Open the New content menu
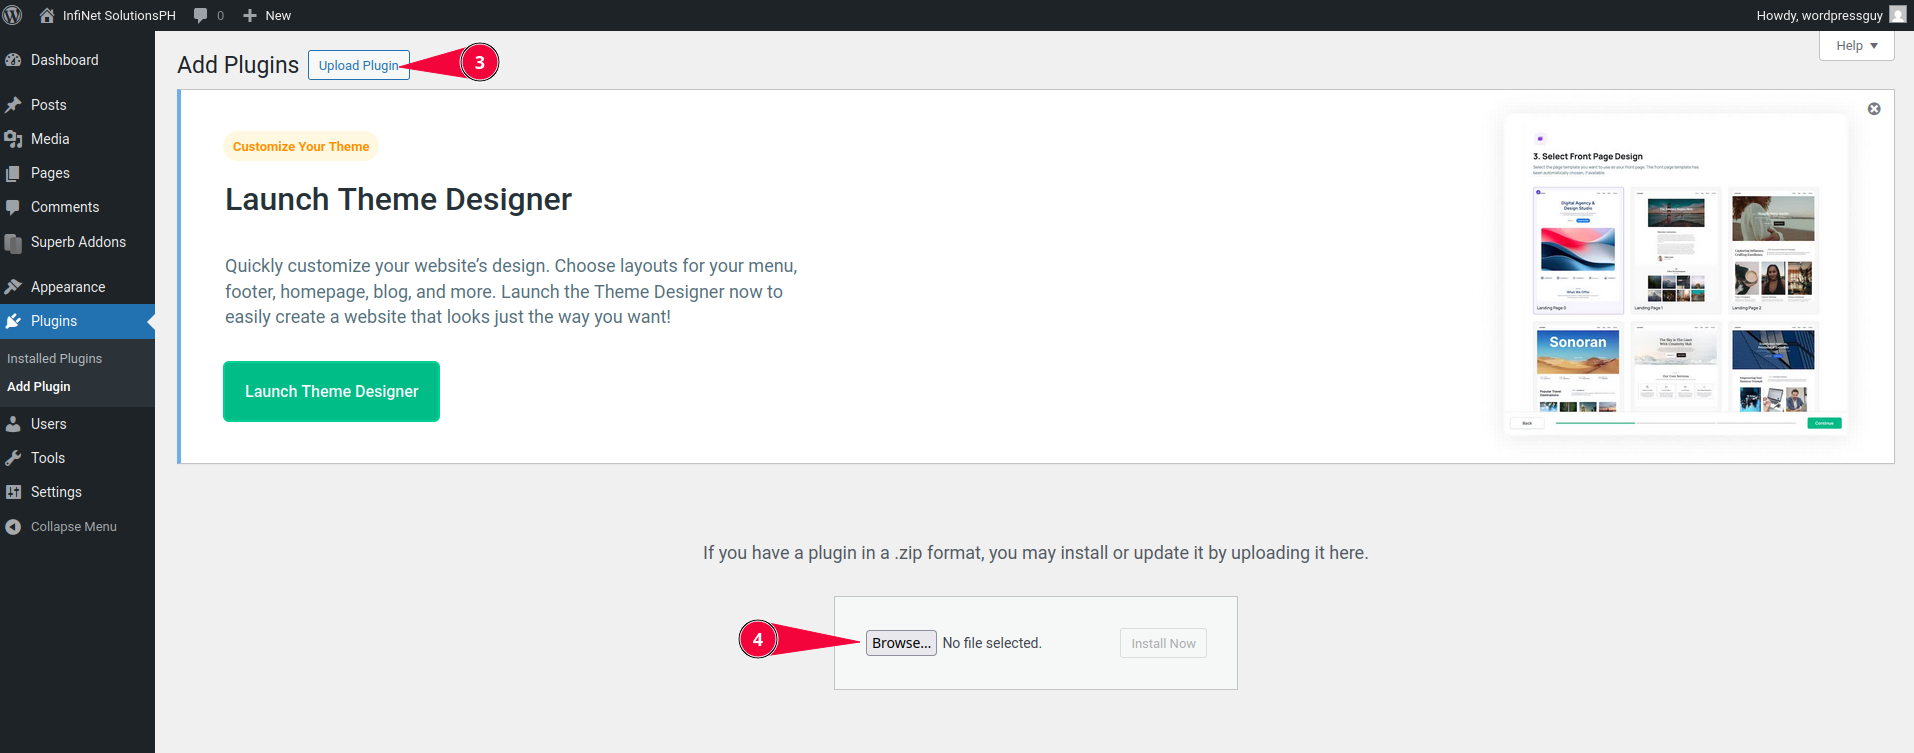Image resolution: width=1914 pixels, height=753 pixels. [x=267, y=15]
